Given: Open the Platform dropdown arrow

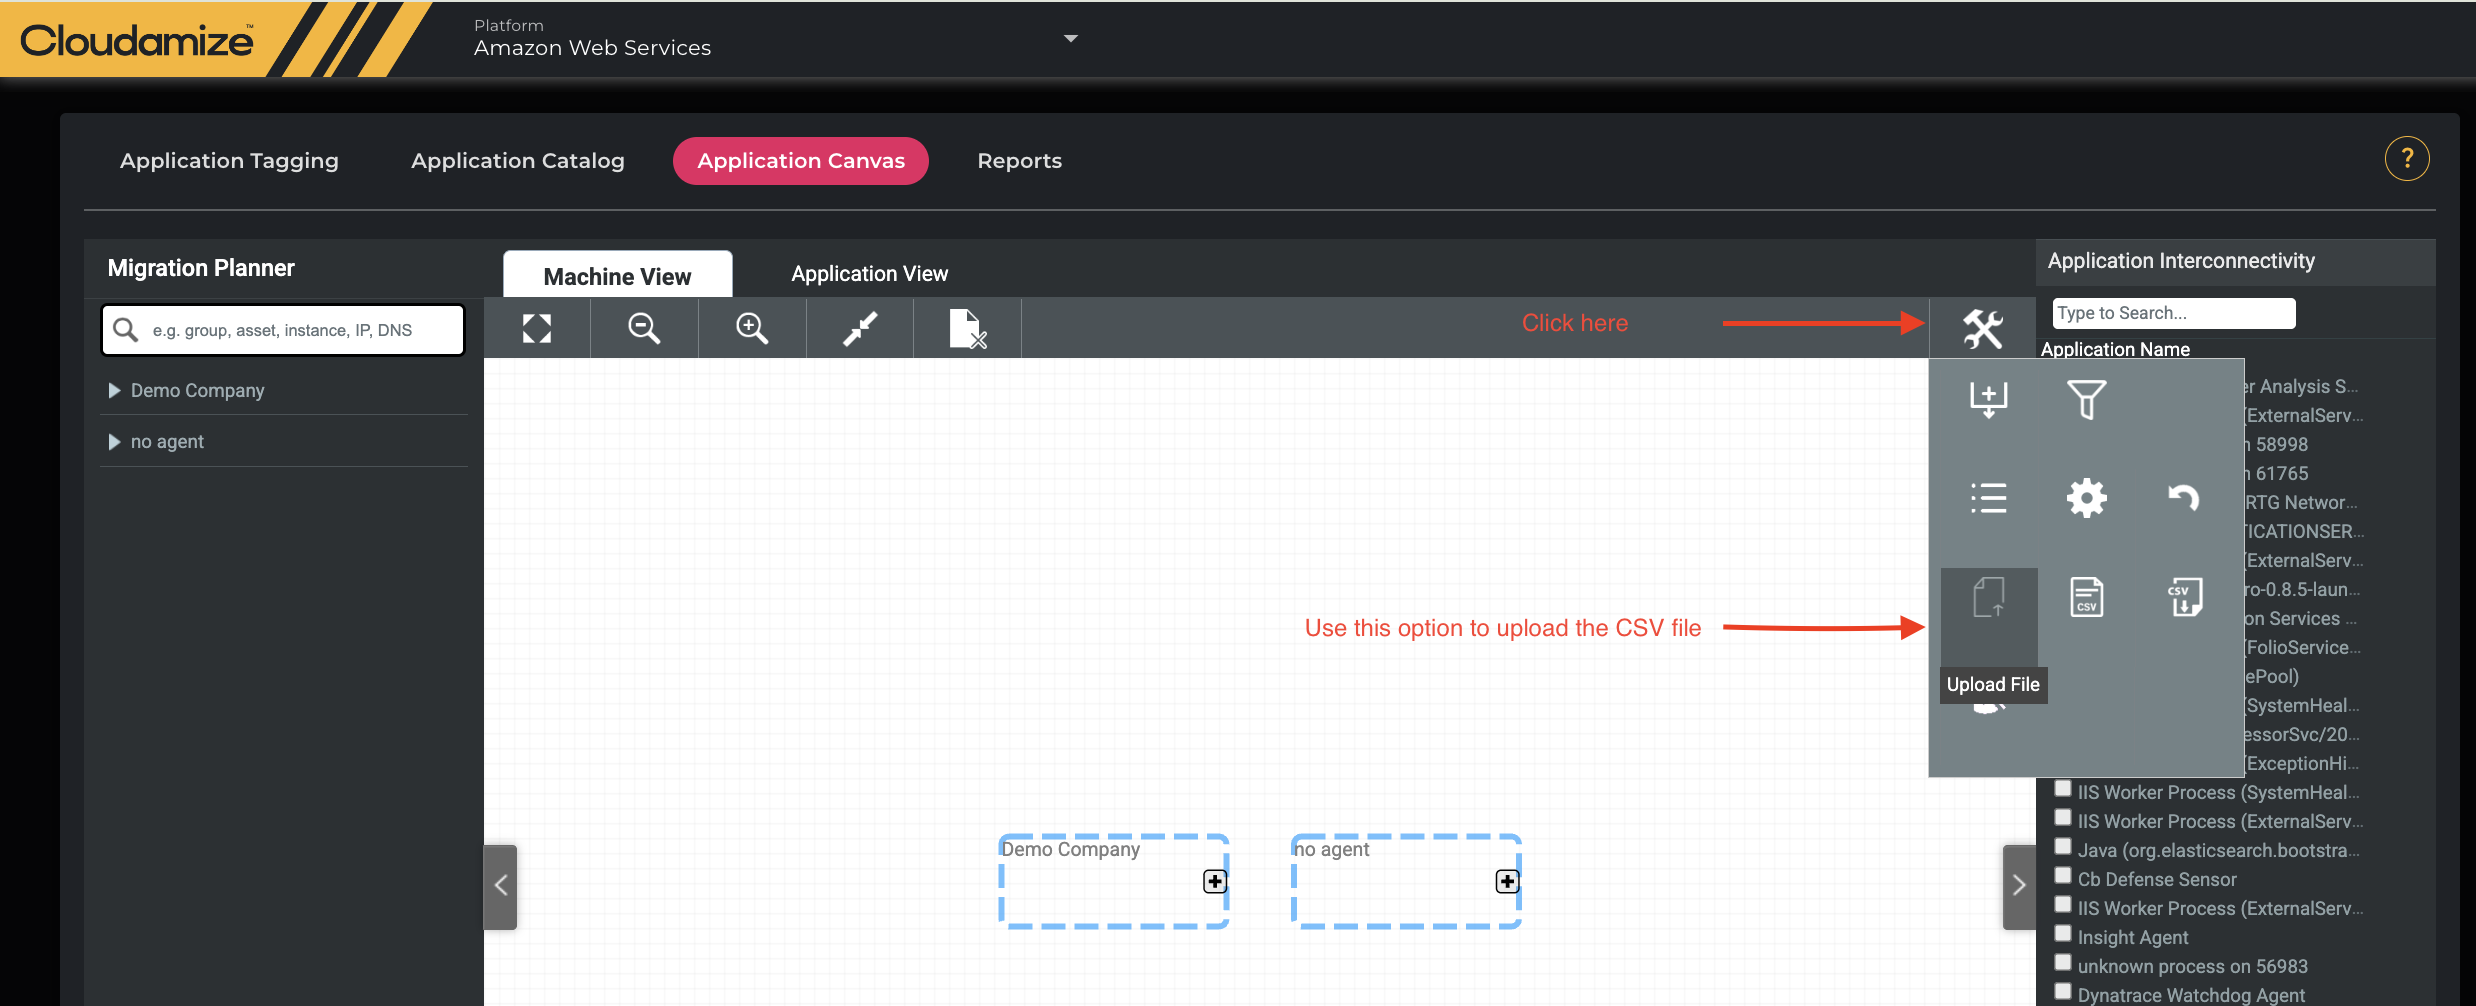Looking at the screenshot, I should tap(1070, 39).
